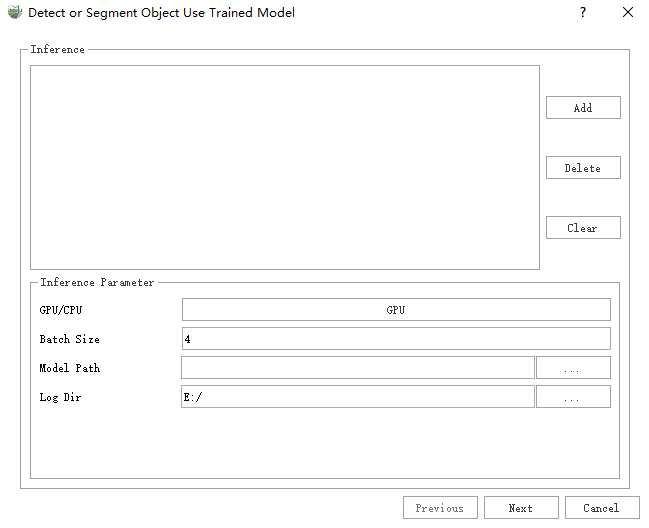This screenshot has height=528, width=649.
Task: Click the application icon in the title bar
Action: [x=14, y=13]
